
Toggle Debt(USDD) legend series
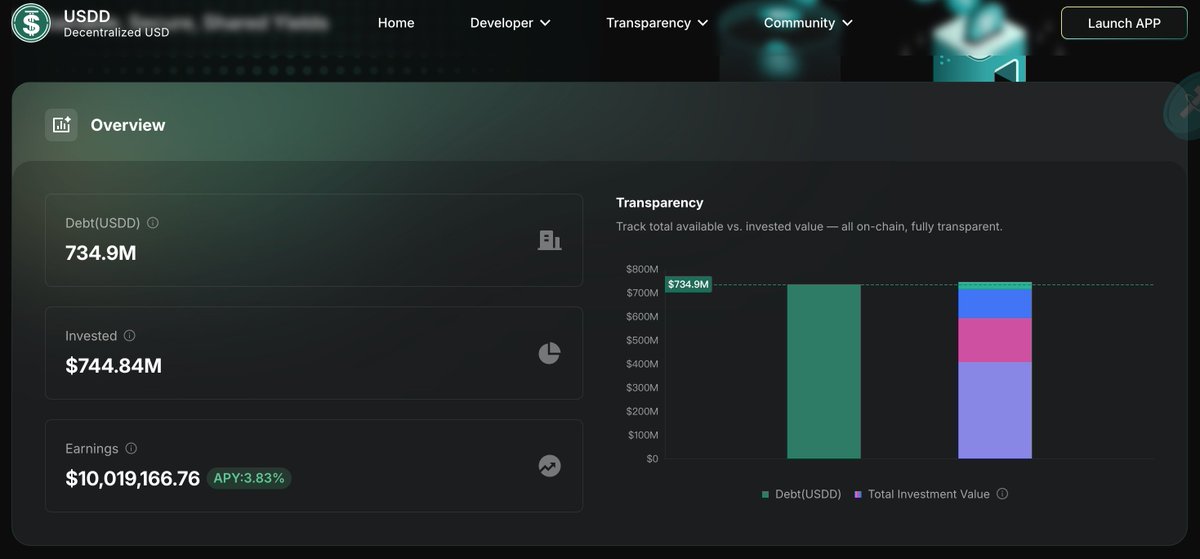(x=802, y=494)
